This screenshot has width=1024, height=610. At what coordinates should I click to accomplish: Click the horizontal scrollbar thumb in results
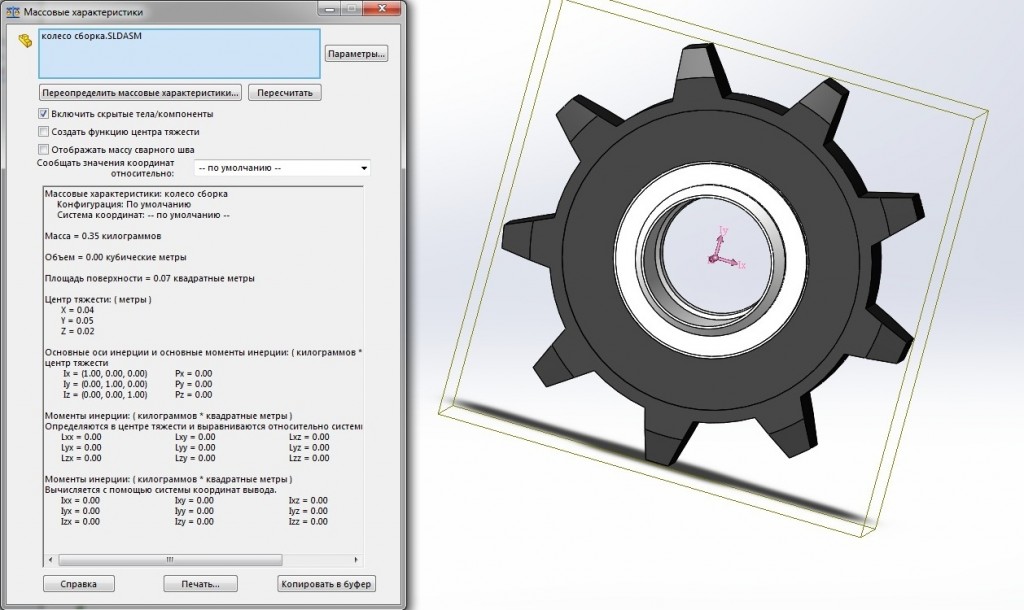tap(170, 560)
